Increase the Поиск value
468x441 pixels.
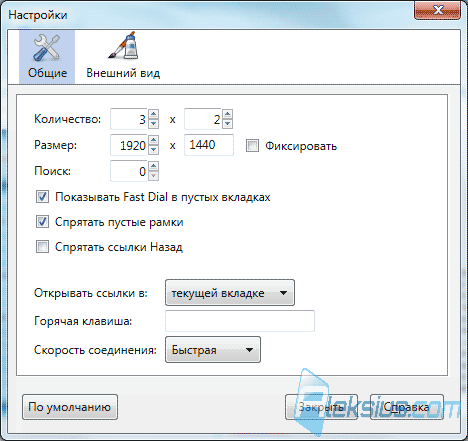tap(153, 166)
